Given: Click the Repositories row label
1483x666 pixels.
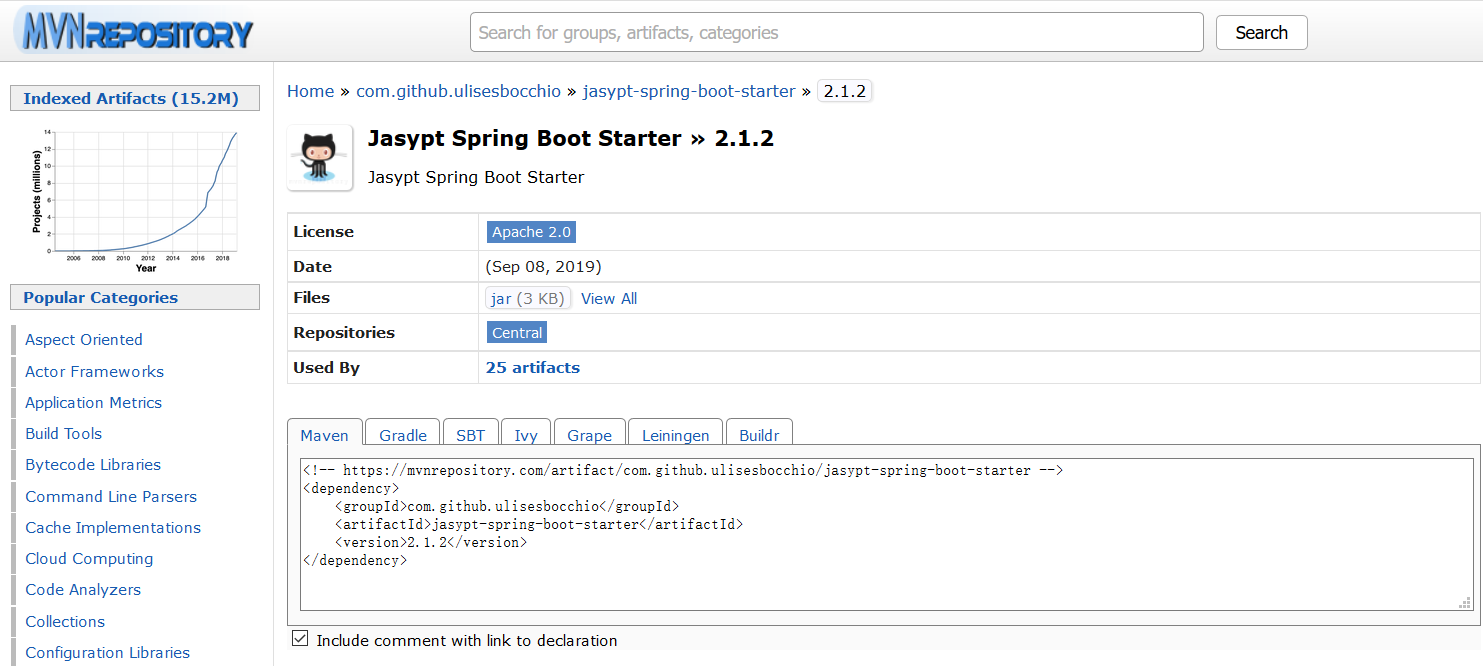Looking at the screenshot, I should (344, 333).
